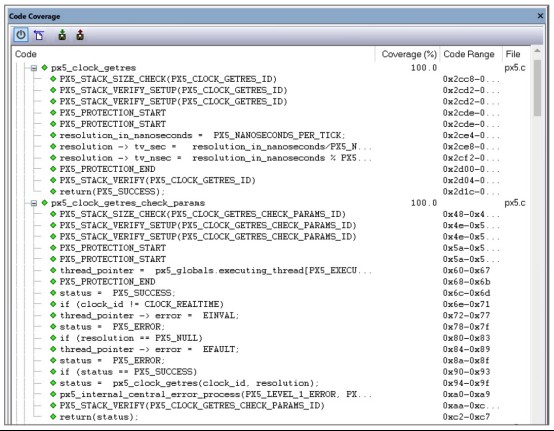The height and width of the screenshot is (431, 554).
Task: Click the green diamond beside px5_clock_getres_check_params
Action: pos(45,203)
